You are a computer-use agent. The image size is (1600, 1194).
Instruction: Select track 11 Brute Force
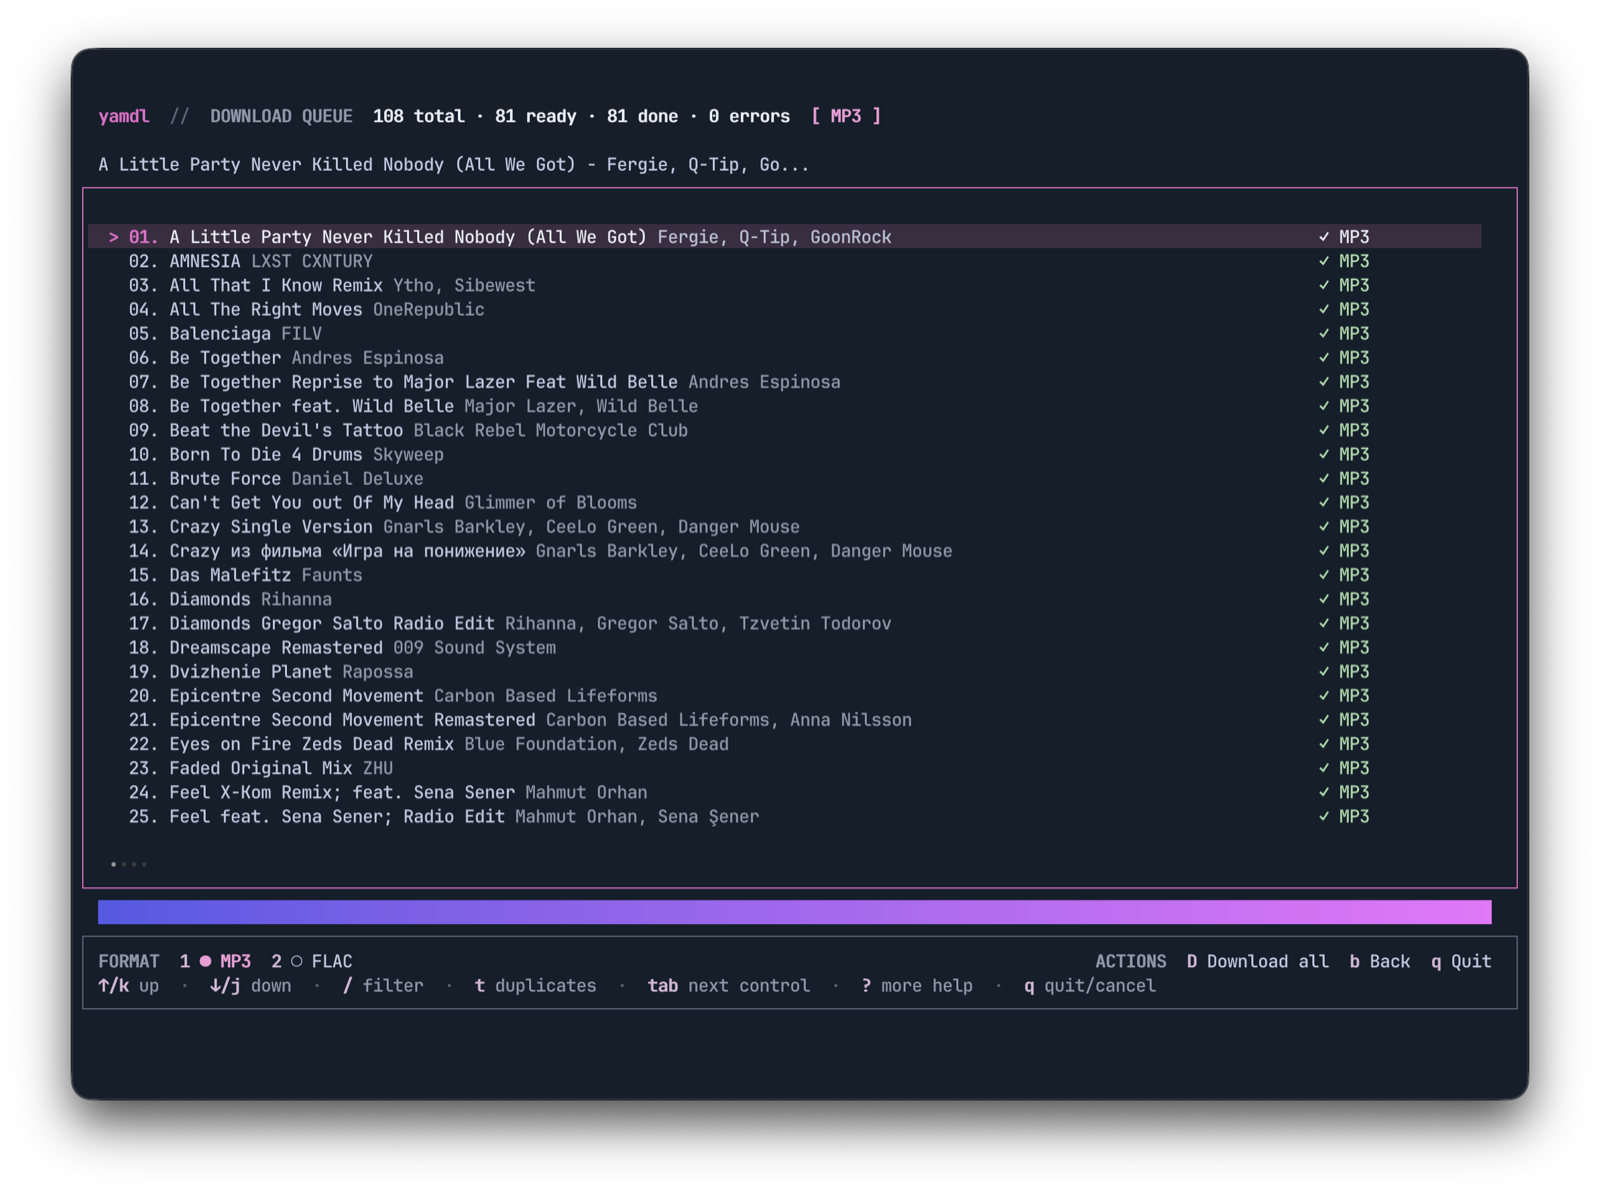tap(785, 478)
